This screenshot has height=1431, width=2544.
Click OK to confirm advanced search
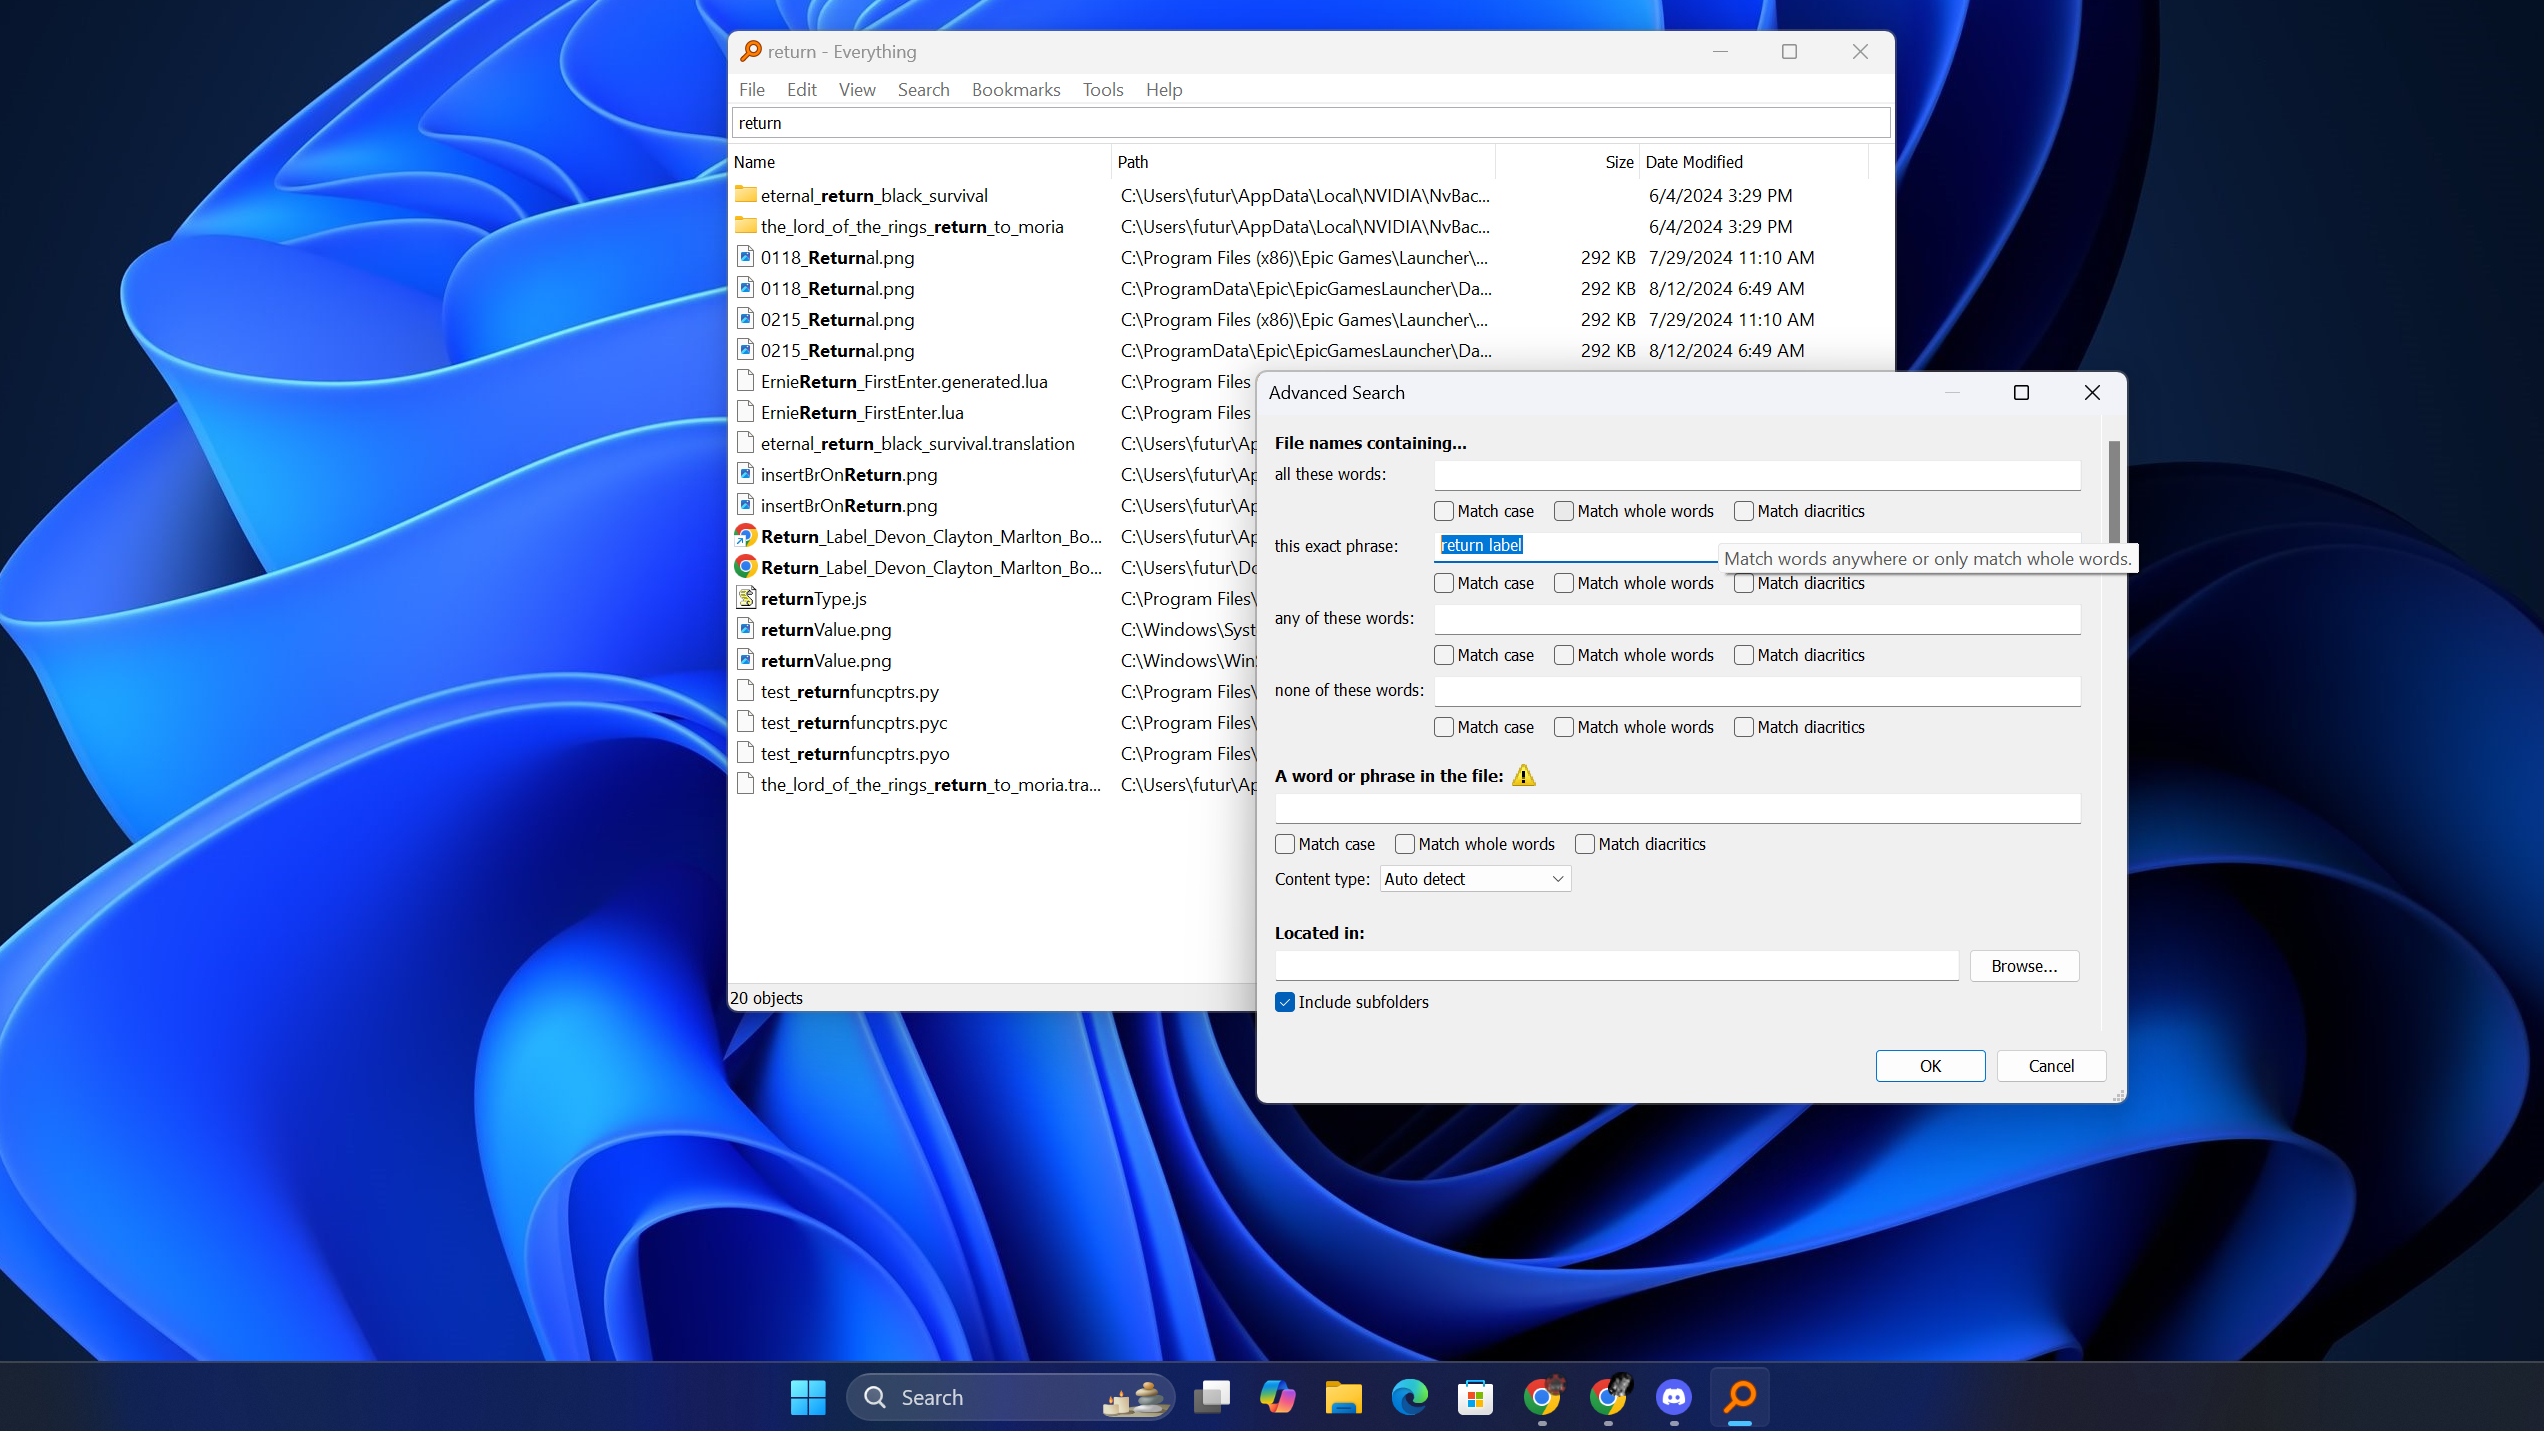[1931, 1066]
